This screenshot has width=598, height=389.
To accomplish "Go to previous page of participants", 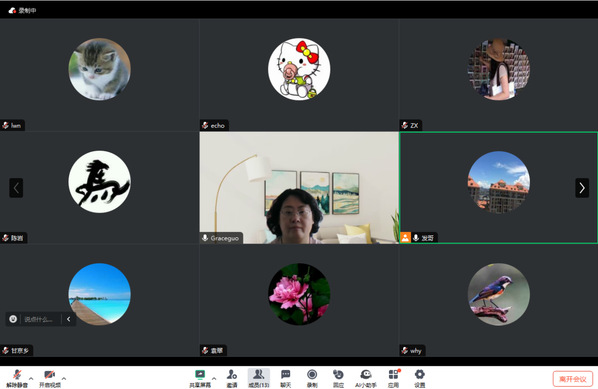I will [16, 188].
